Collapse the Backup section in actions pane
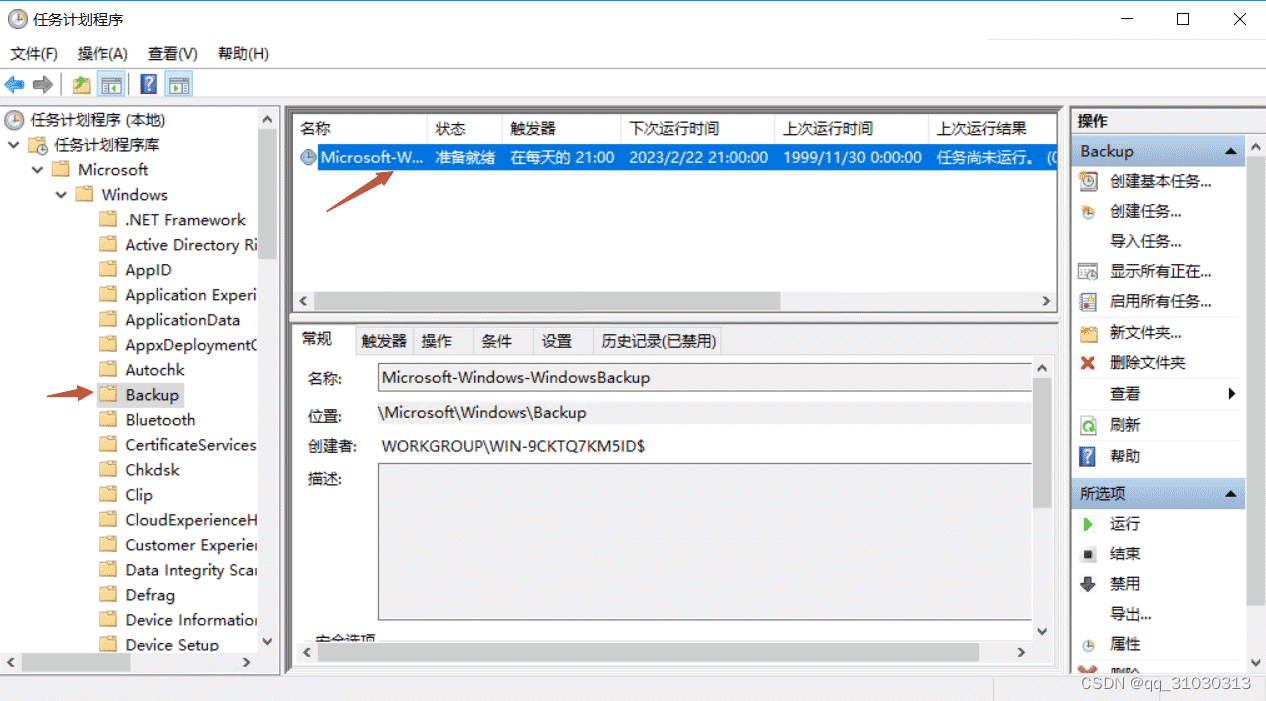 [1232, 151]
